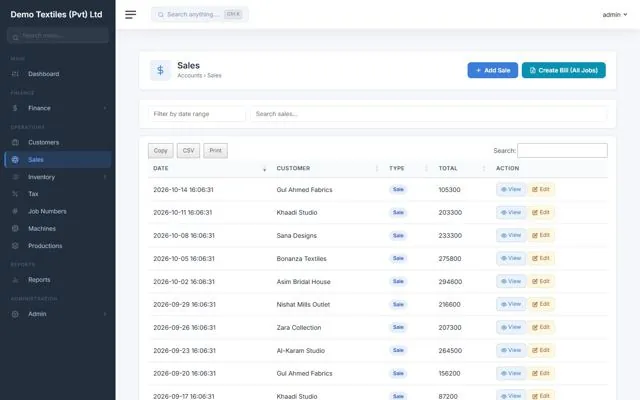640x400 pixels.
Task: View the Asim Bridal House sale
Action: click(x=511, y=281)
